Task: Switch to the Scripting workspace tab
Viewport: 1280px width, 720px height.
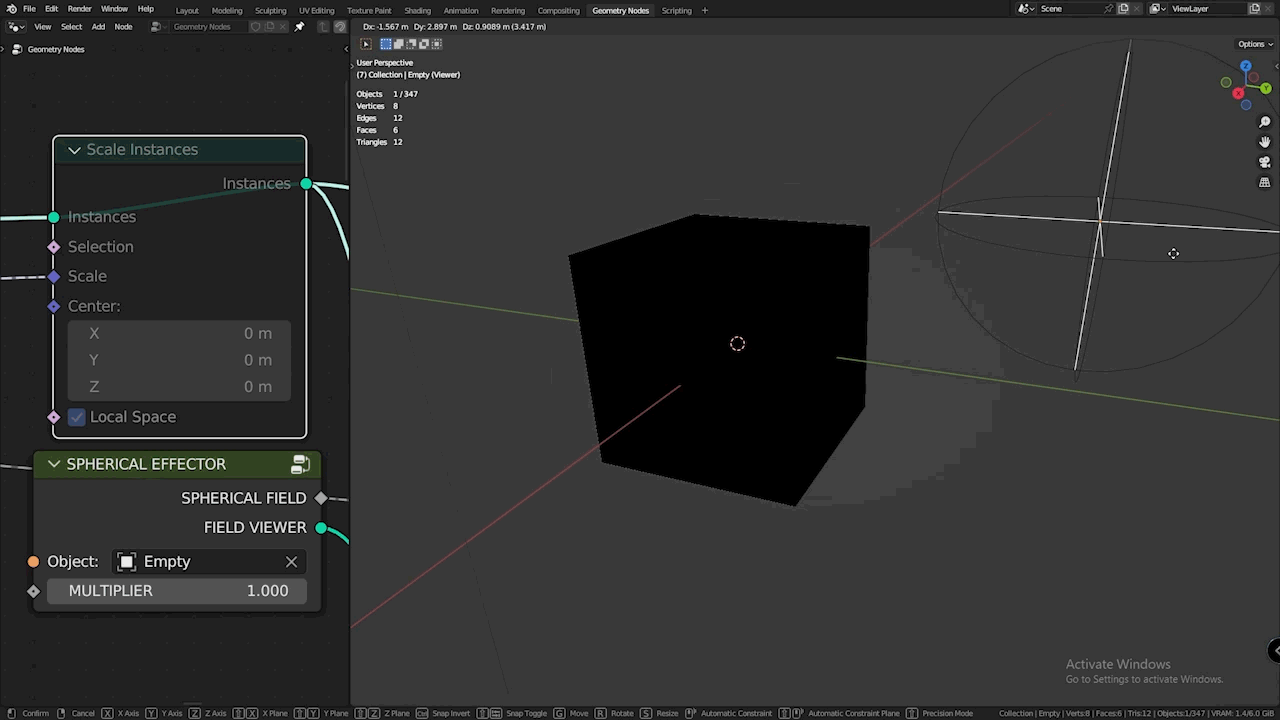Action: (x=676, y=10)
